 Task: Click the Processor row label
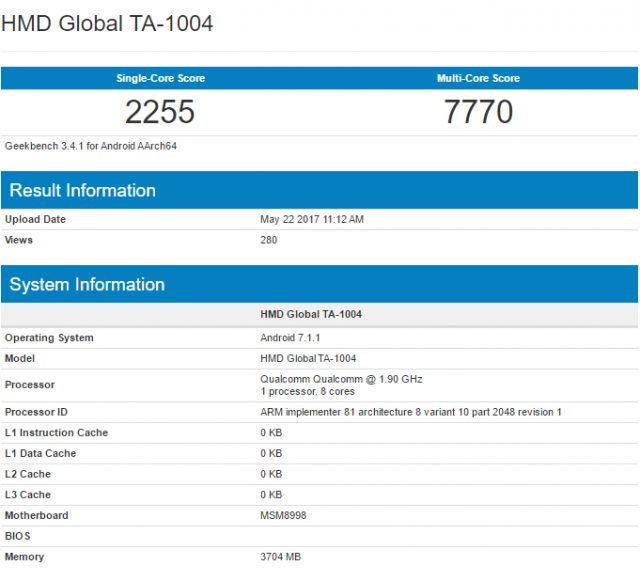pyautogui.click(x=30, y=385)
